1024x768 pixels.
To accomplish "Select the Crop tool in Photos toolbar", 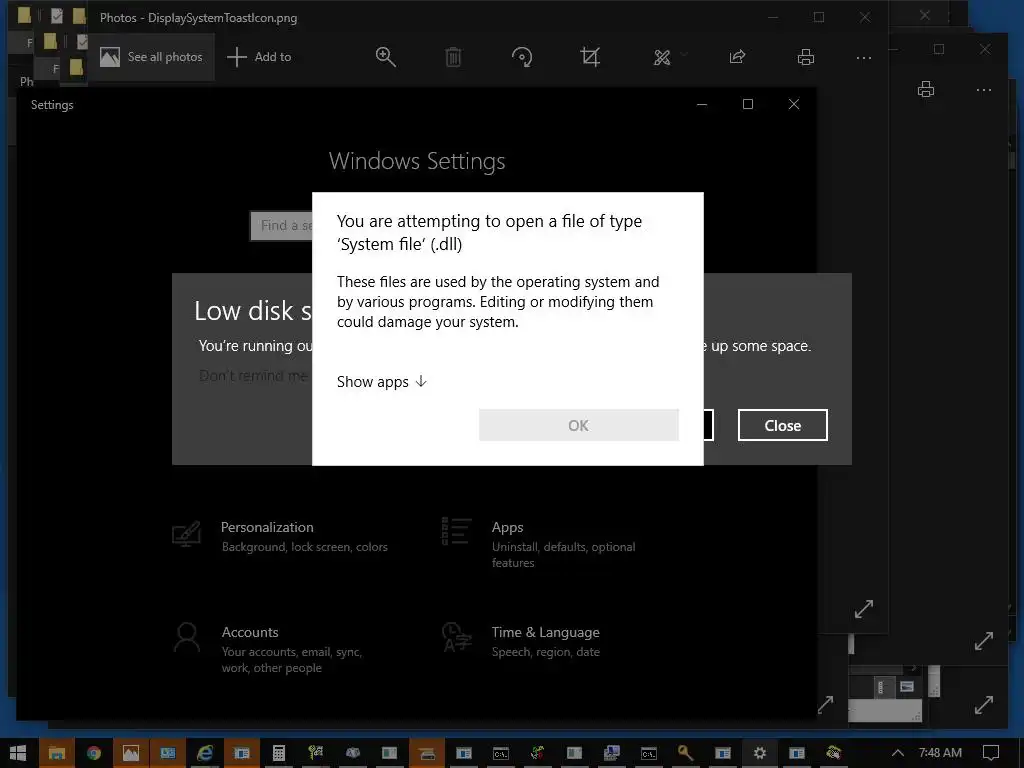I will [x=590, y=57].
